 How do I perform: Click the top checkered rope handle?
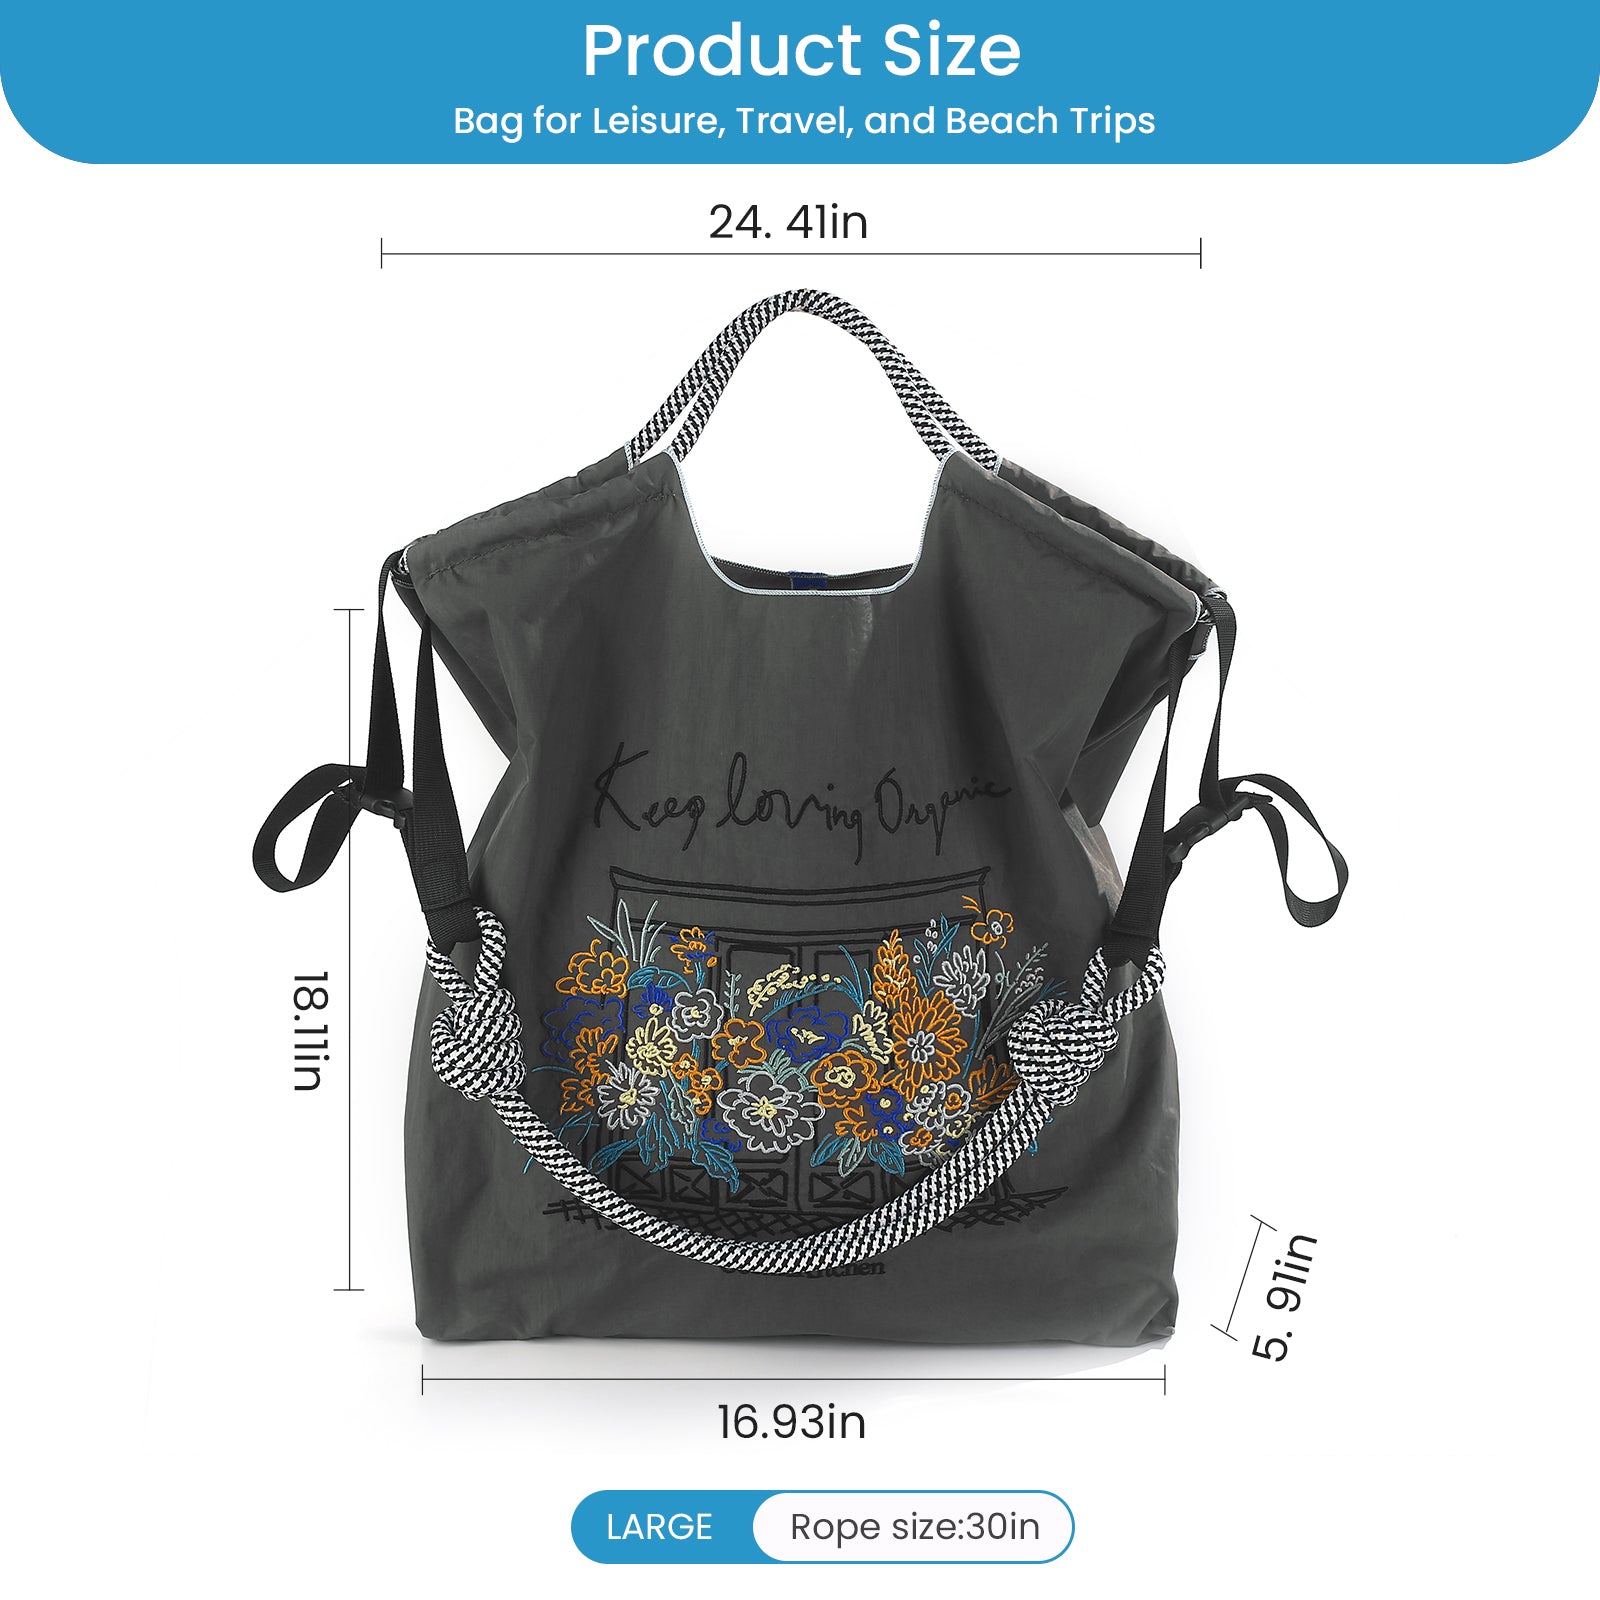(812, 380)
